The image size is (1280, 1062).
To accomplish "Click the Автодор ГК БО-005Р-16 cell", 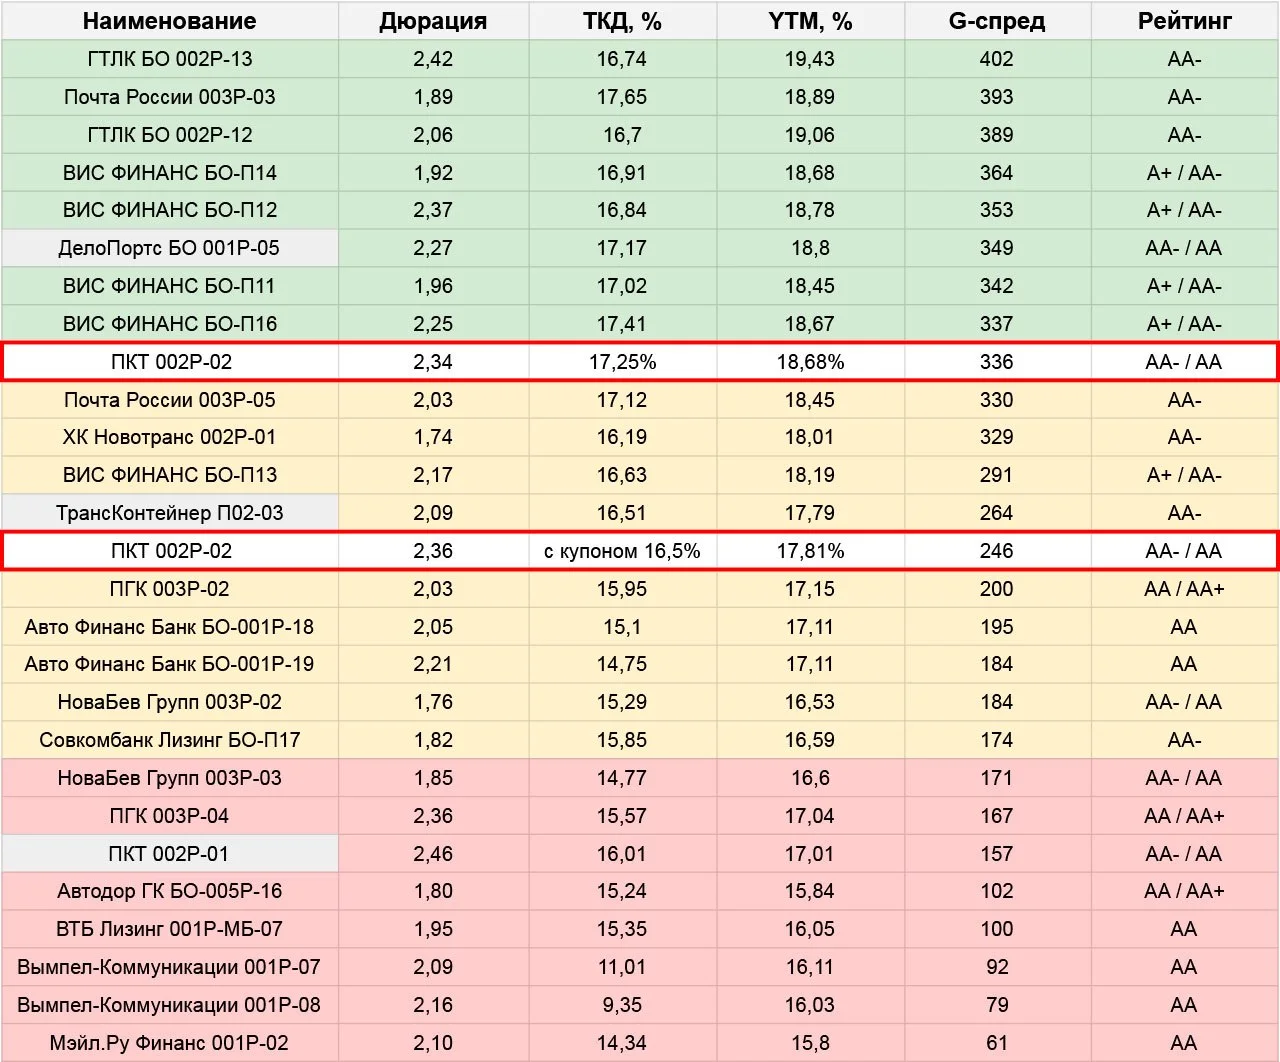I will point(169,891).
